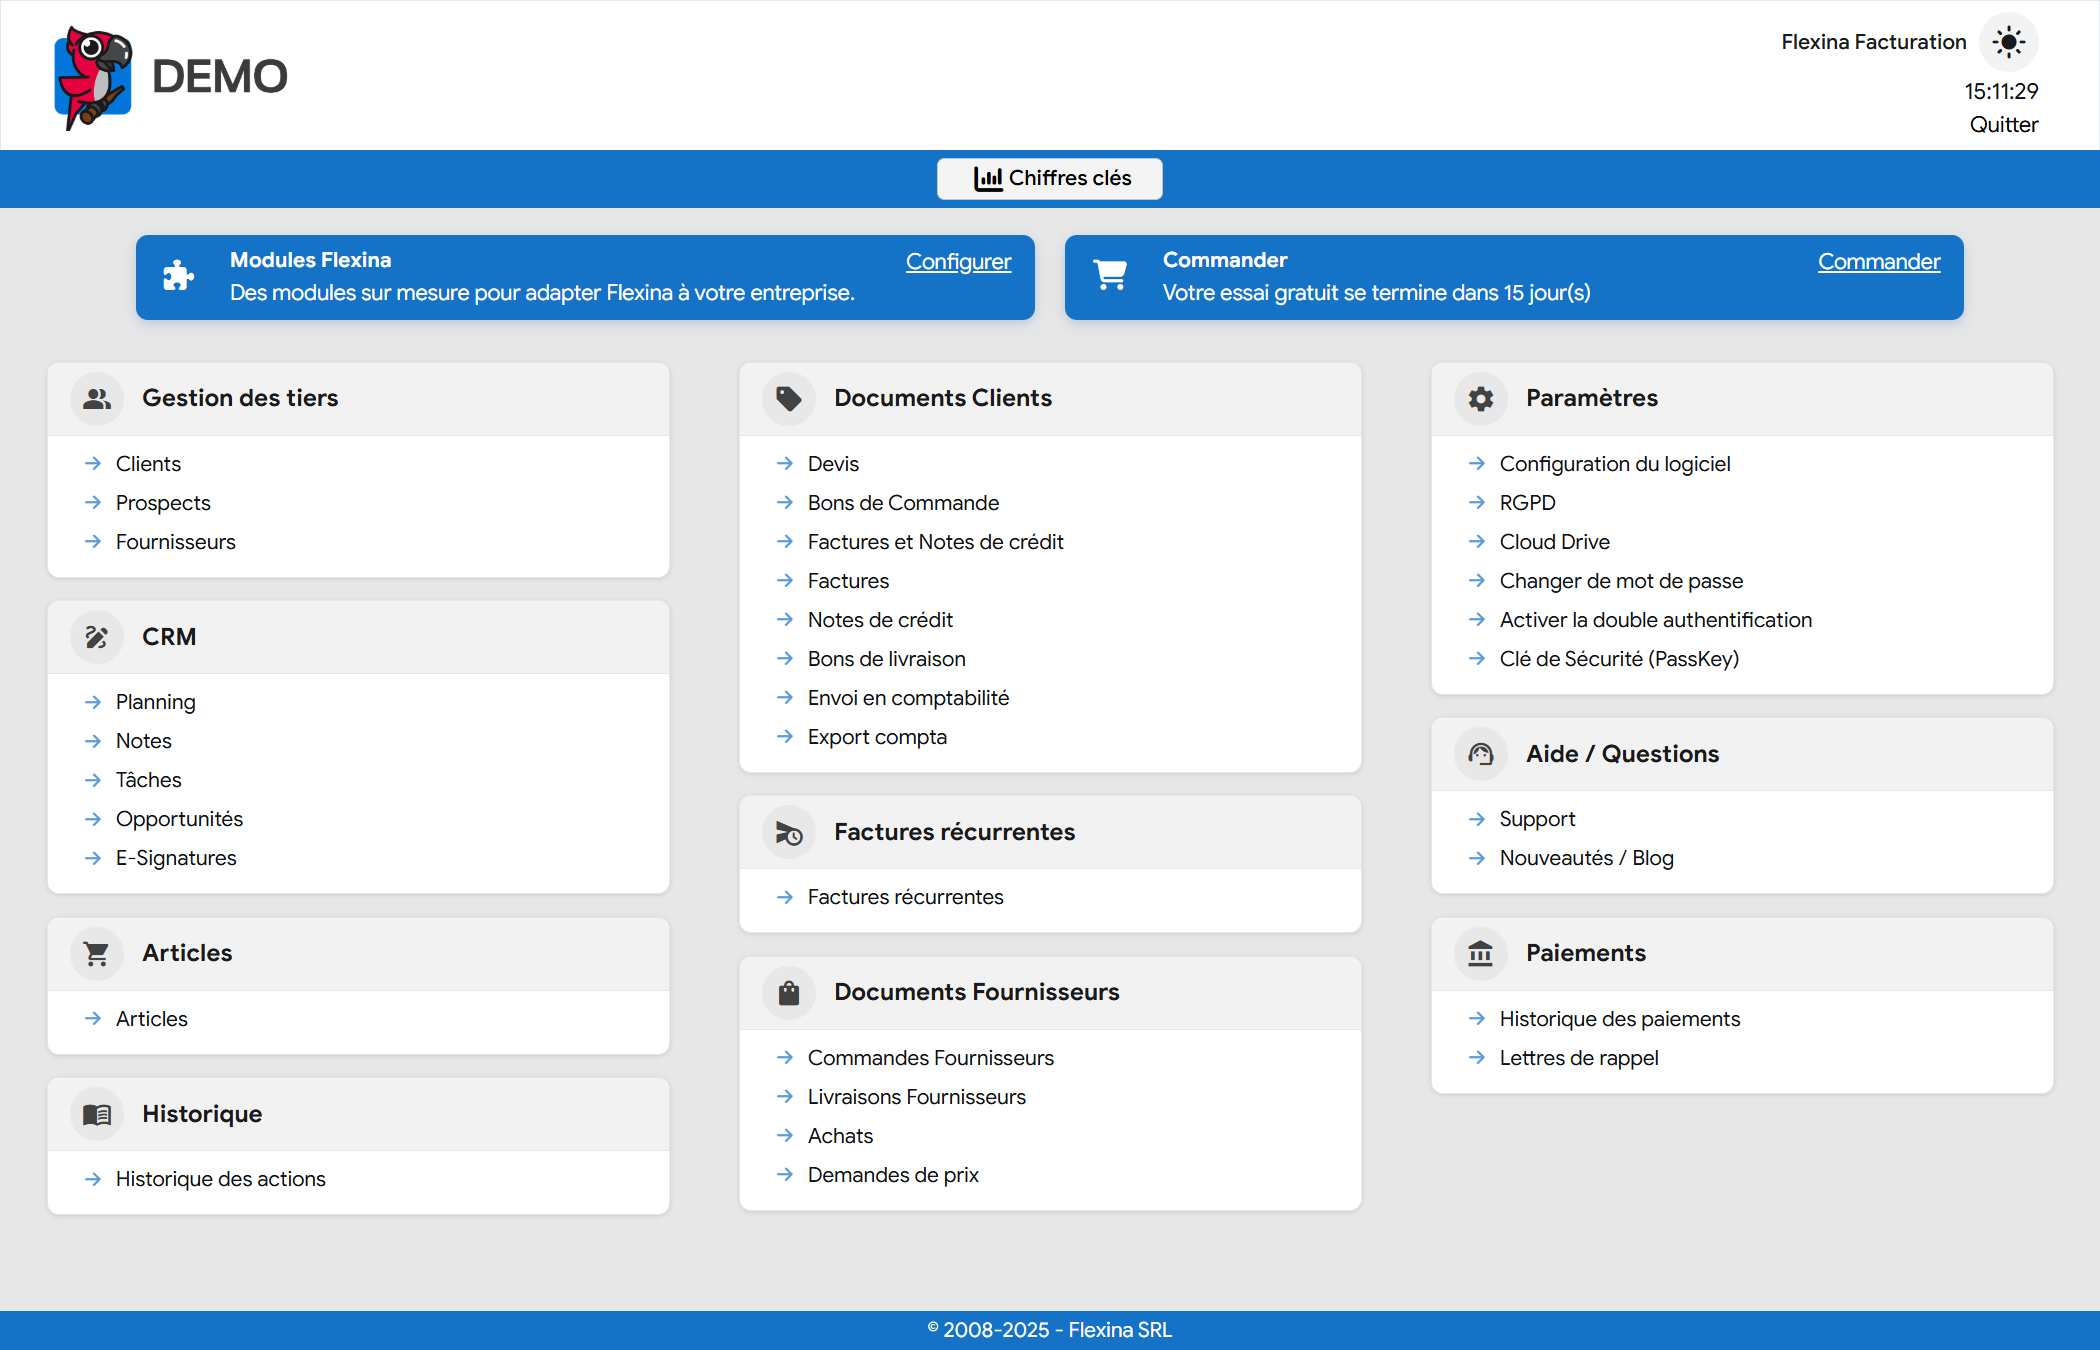Click the CRM pencil icon
The width and height of the screenshot is (2100, 1350).
[x=97, y=637]
